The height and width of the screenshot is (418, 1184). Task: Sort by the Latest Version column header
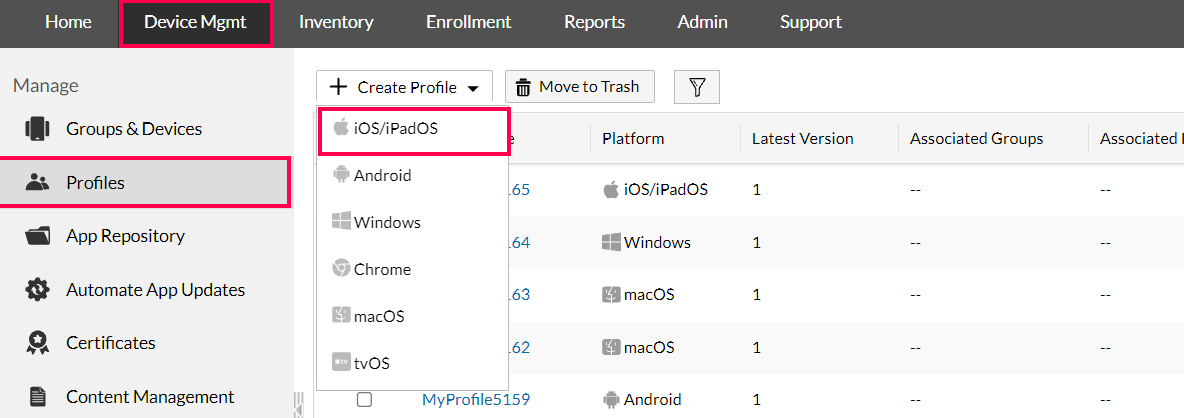coord(802,139)
